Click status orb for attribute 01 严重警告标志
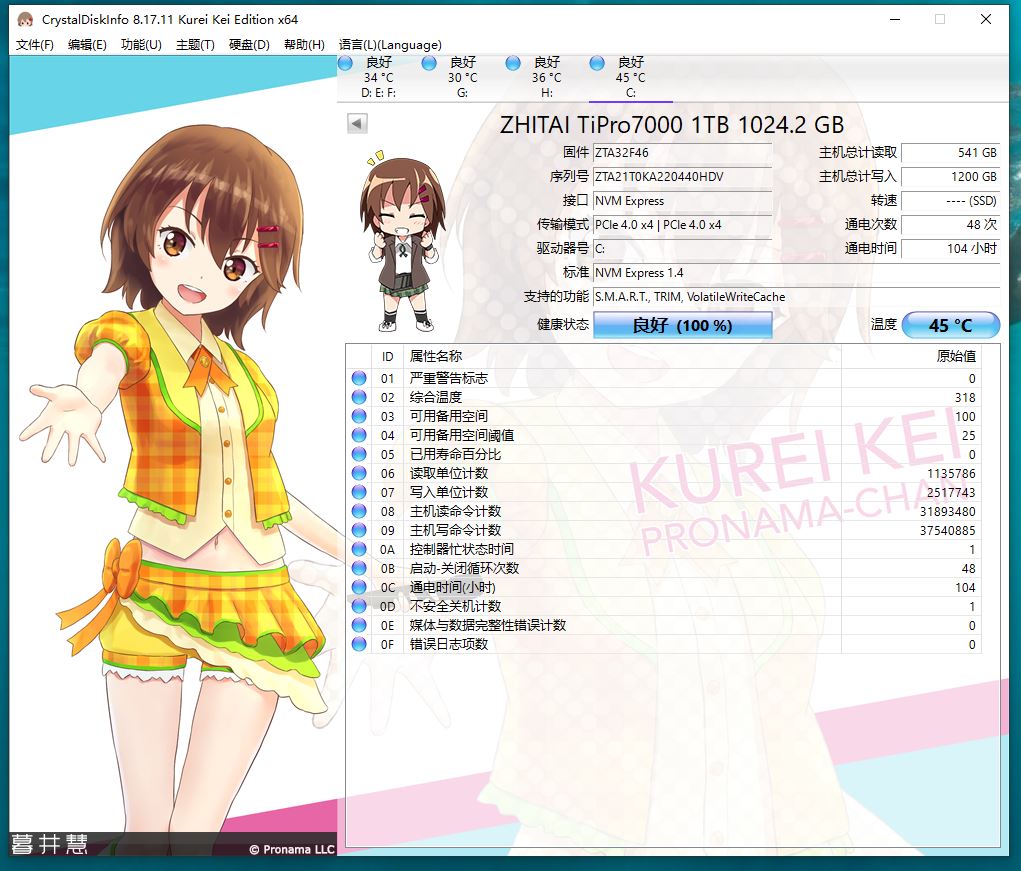The height and width of the screenshot is (871, 1021). coord(359,378)
